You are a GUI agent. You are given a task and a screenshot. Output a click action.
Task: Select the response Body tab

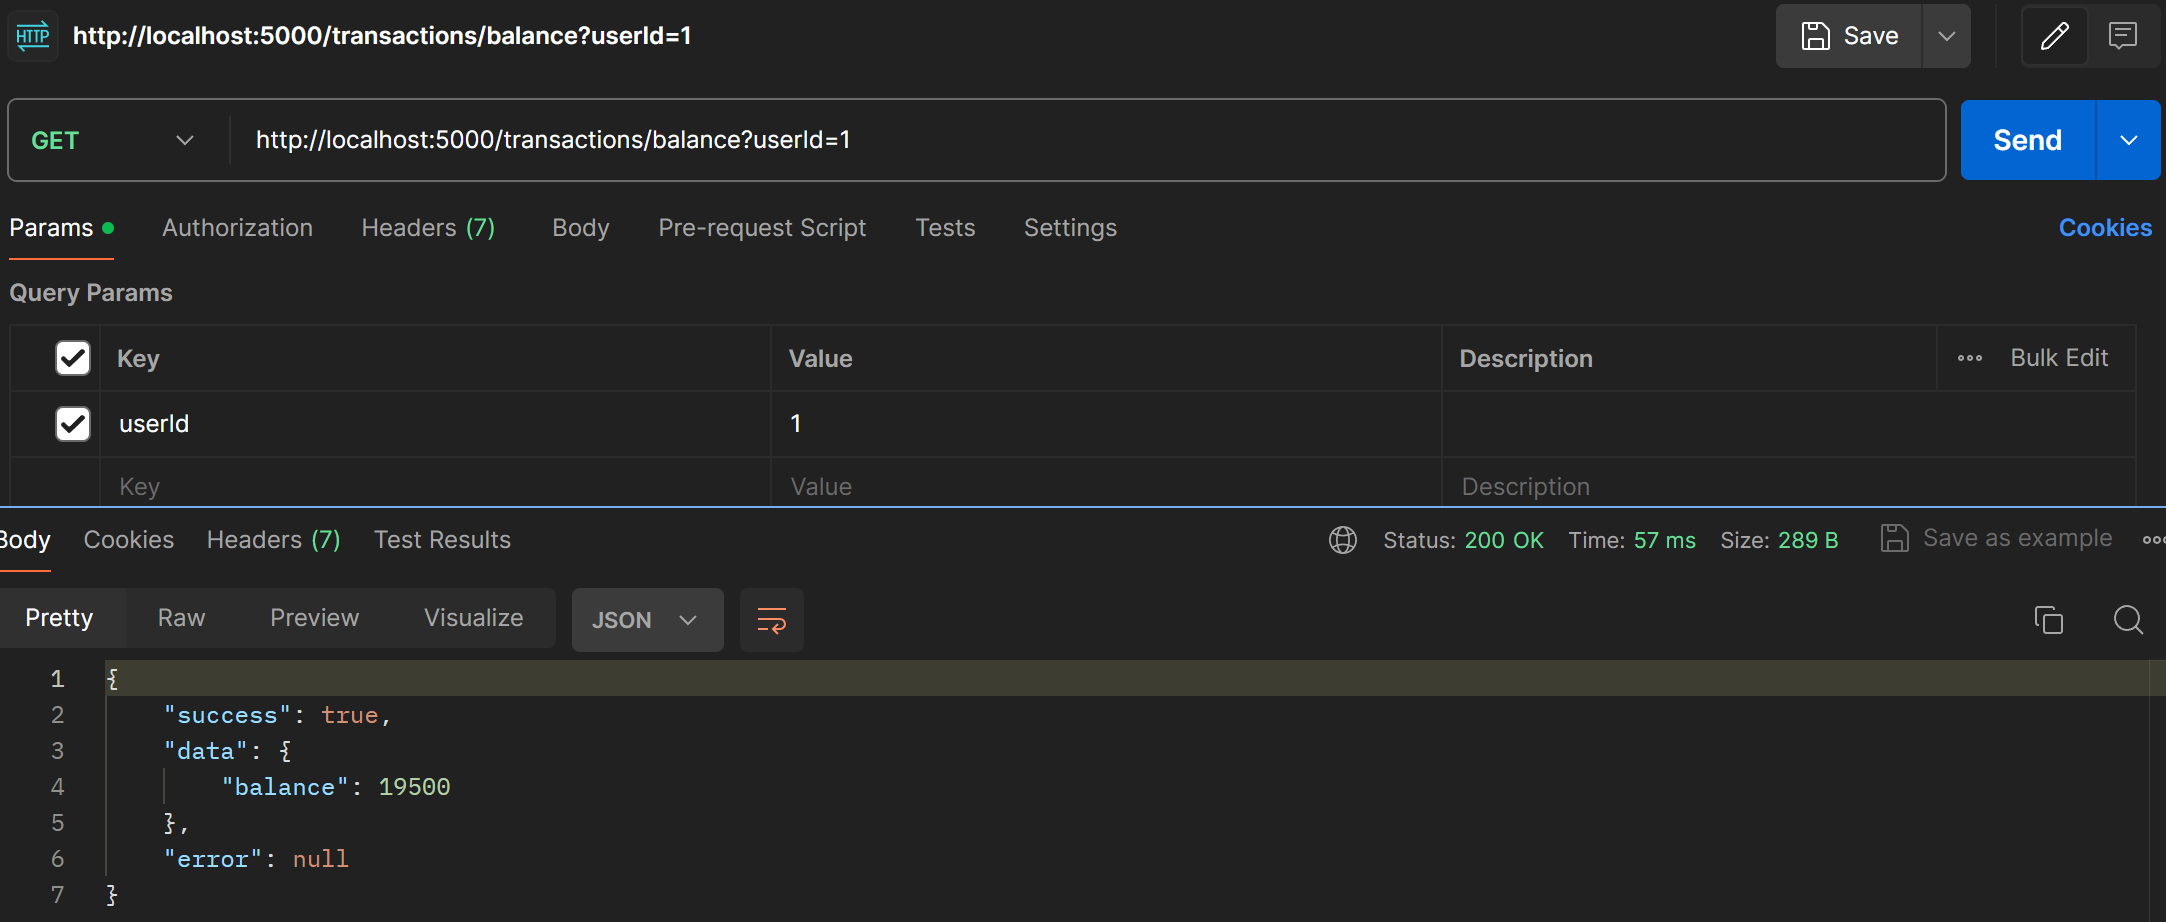tap(24, 540)
